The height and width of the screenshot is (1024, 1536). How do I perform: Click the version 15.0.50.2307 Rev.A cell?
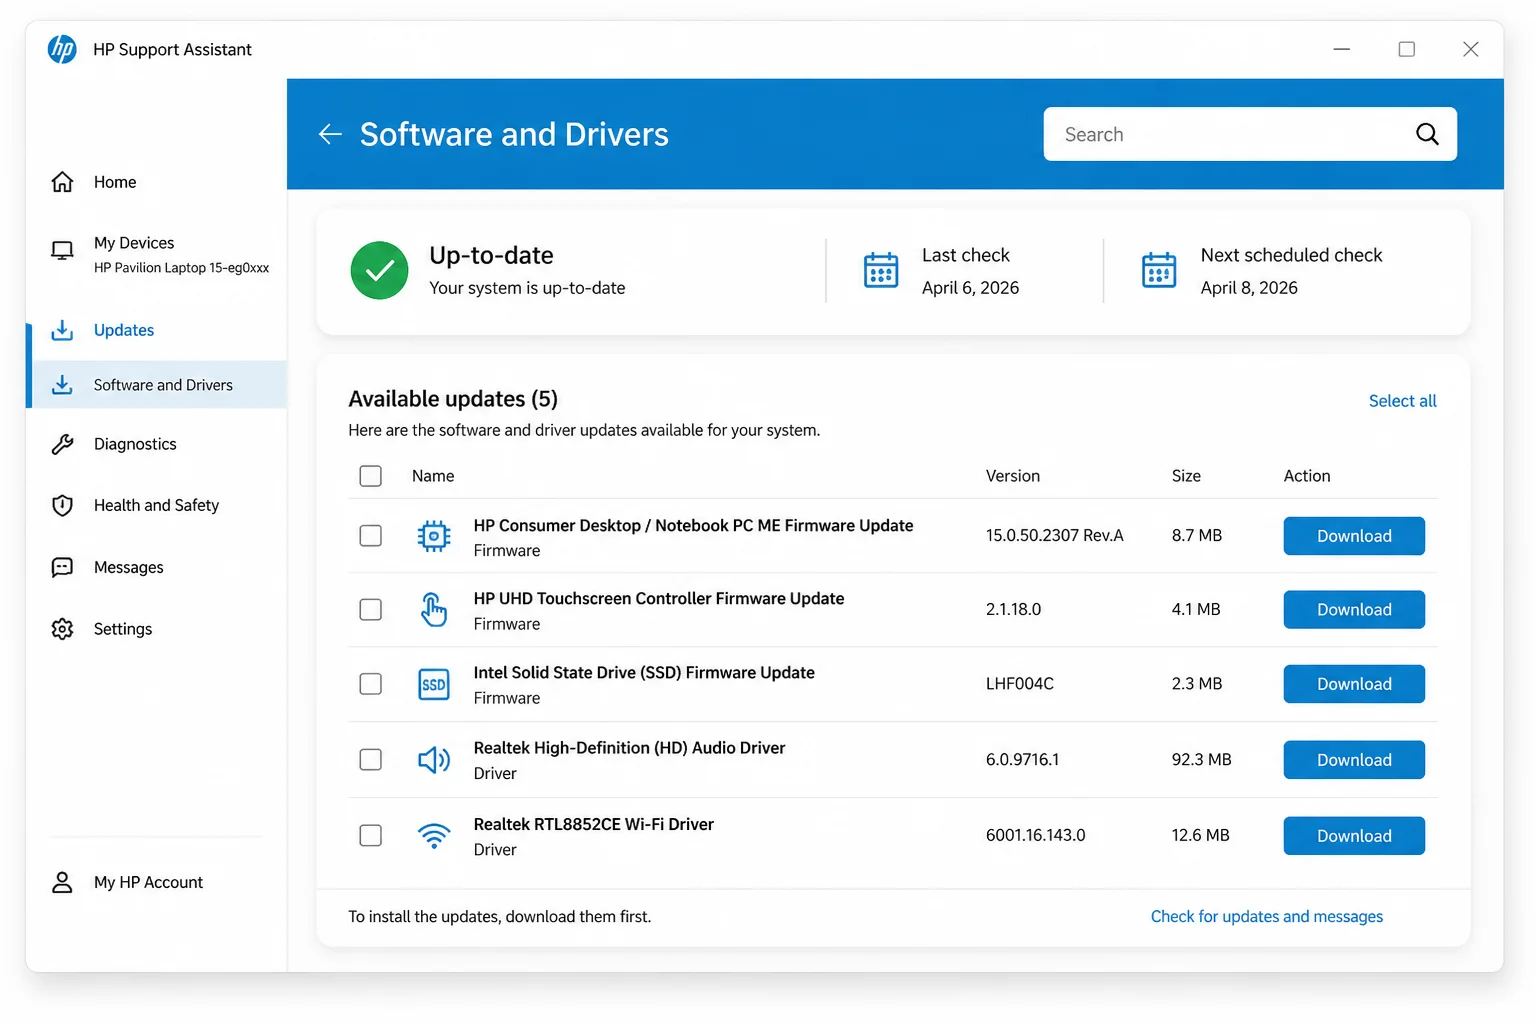[1055, 536]
